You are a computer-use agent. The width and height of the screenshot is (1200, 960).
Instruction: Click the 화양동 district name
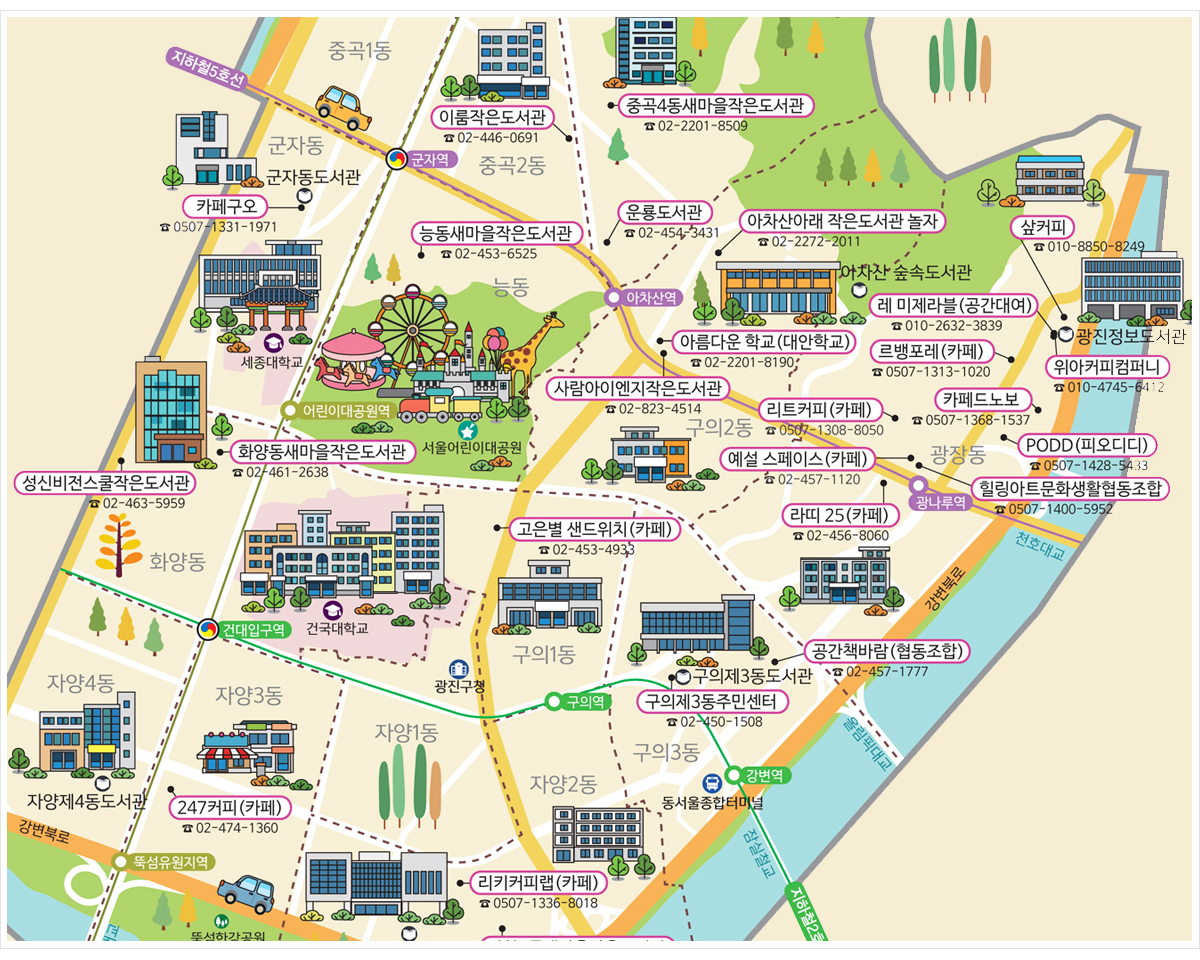point(177,560)
